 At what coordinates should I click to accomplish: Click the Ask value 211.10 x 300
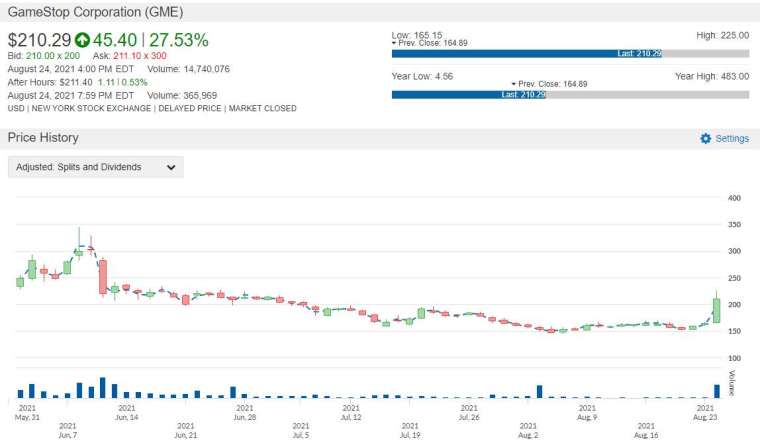(x=140, y=56)
